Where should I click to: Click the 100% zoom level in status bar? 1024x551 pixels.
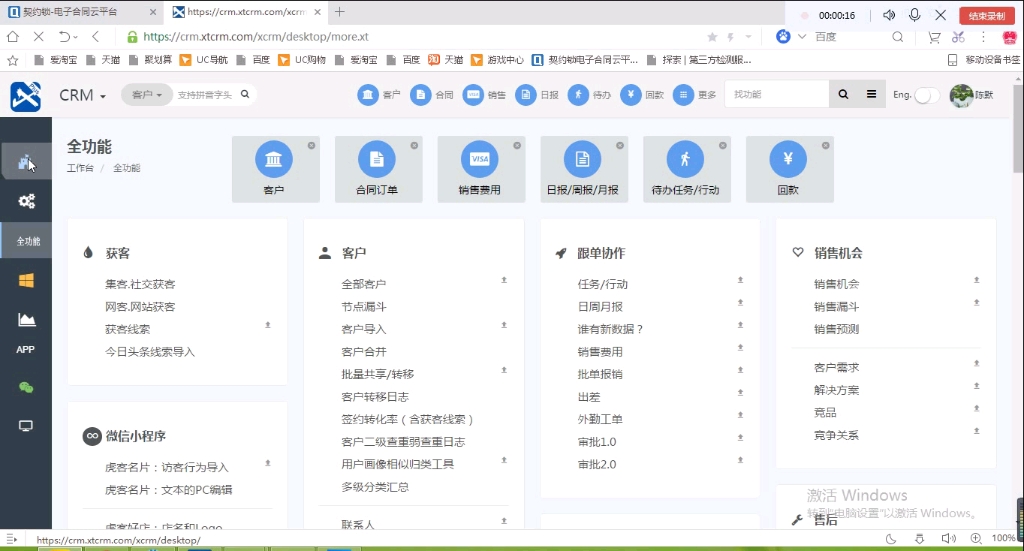1002,538
